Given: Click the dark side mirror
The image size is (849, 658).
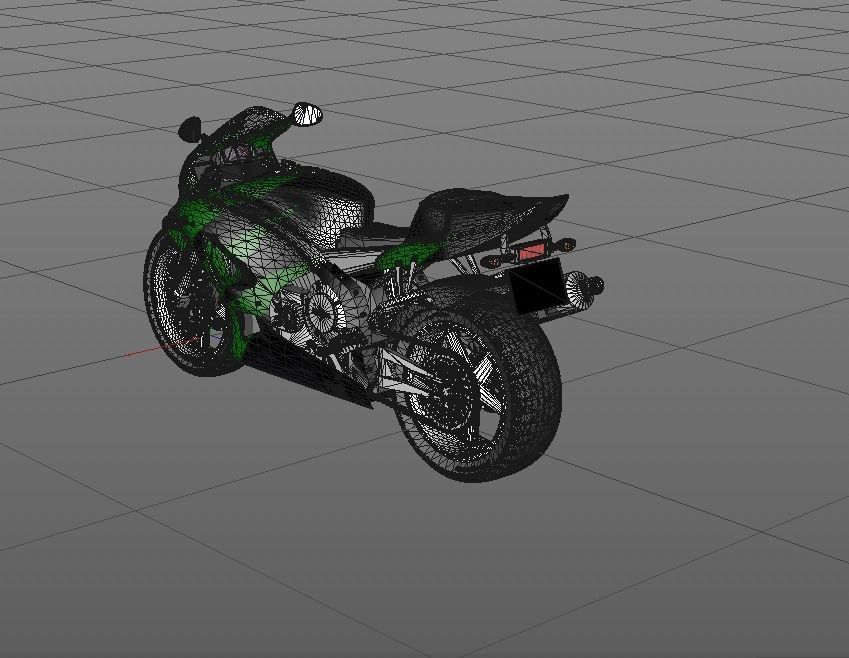Looking at the screenshot, I should point(190,129).
